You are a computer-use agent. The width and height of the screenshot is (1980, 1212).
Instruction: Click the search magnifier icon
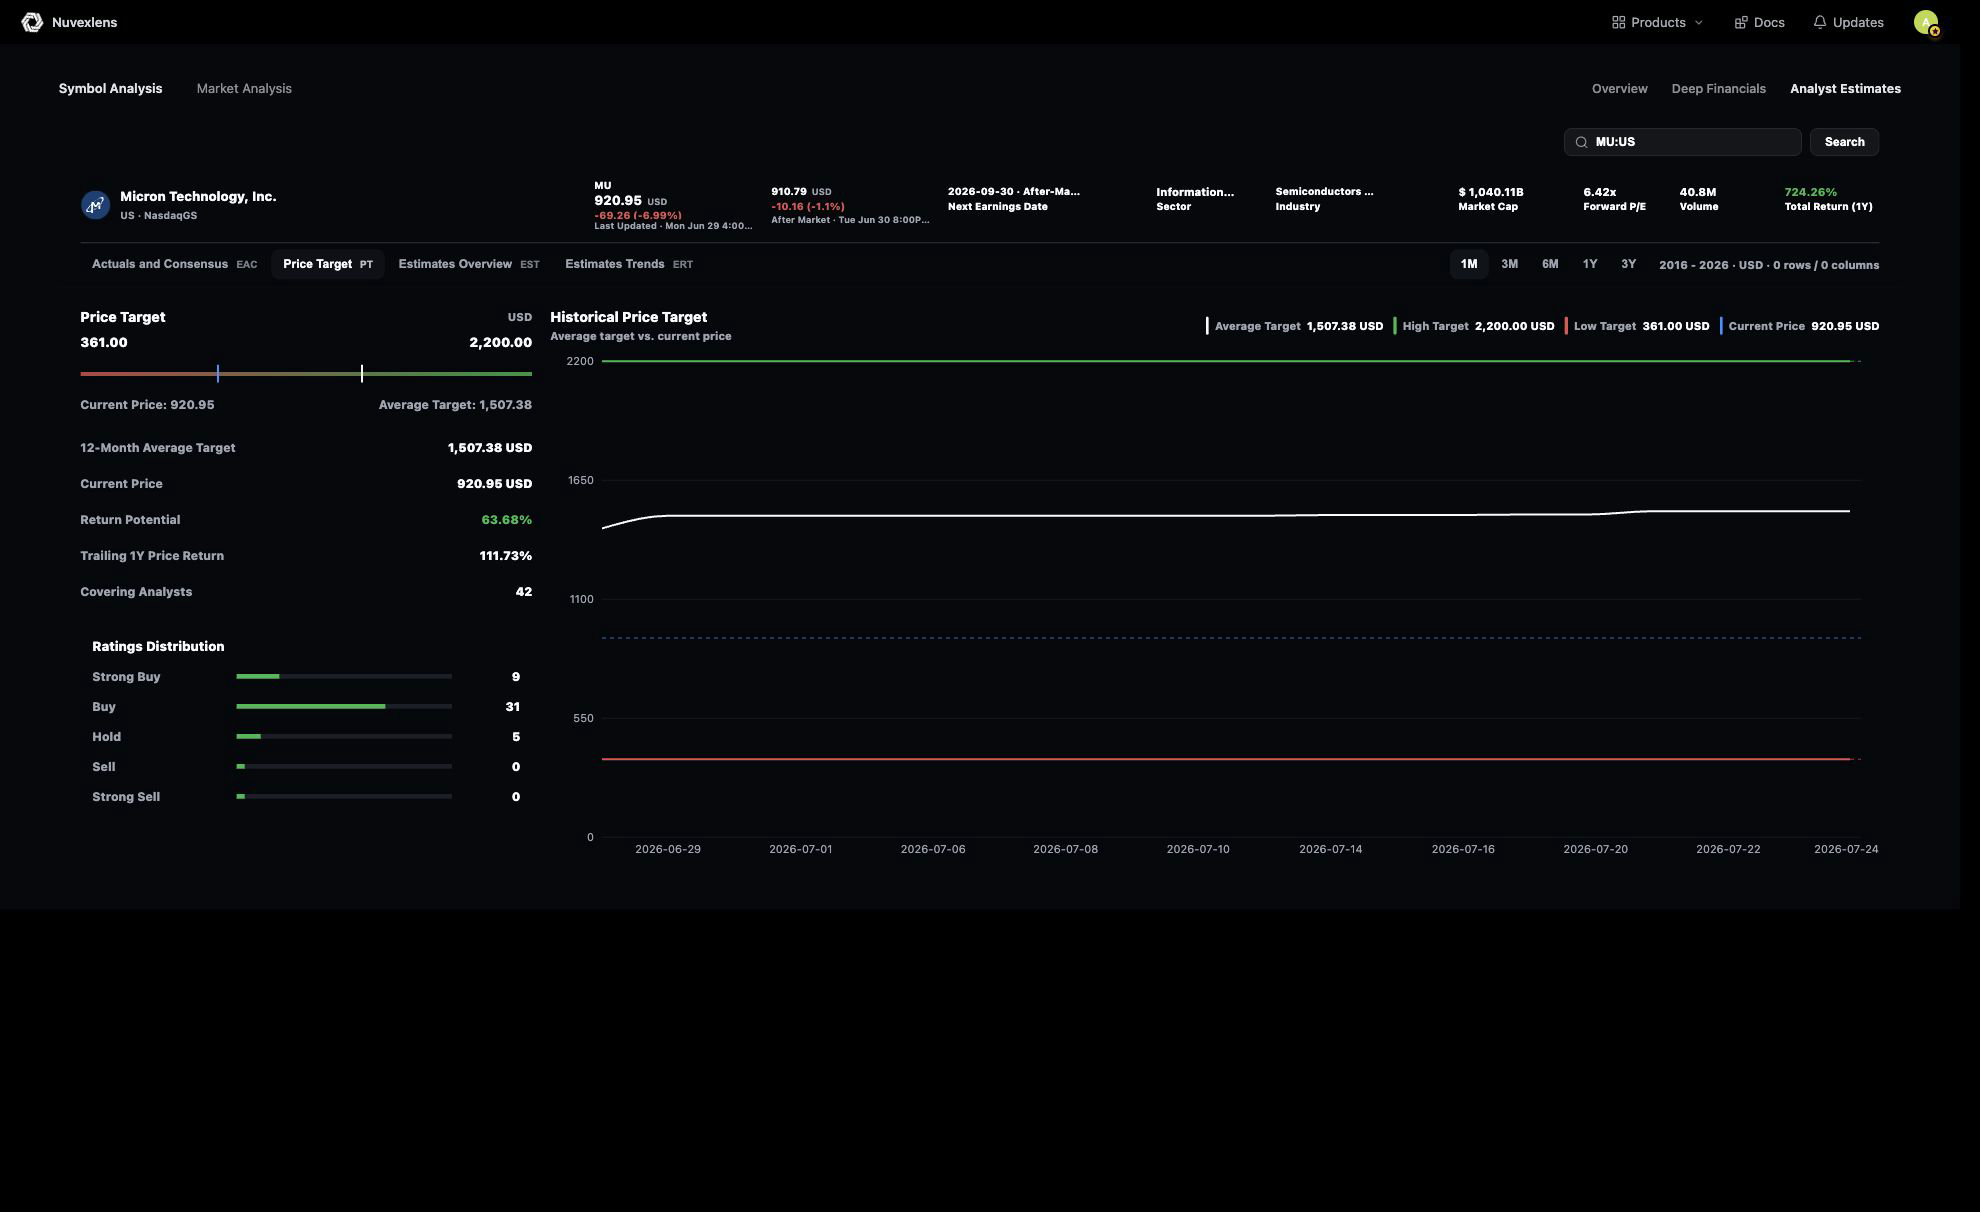[1581, 142]
